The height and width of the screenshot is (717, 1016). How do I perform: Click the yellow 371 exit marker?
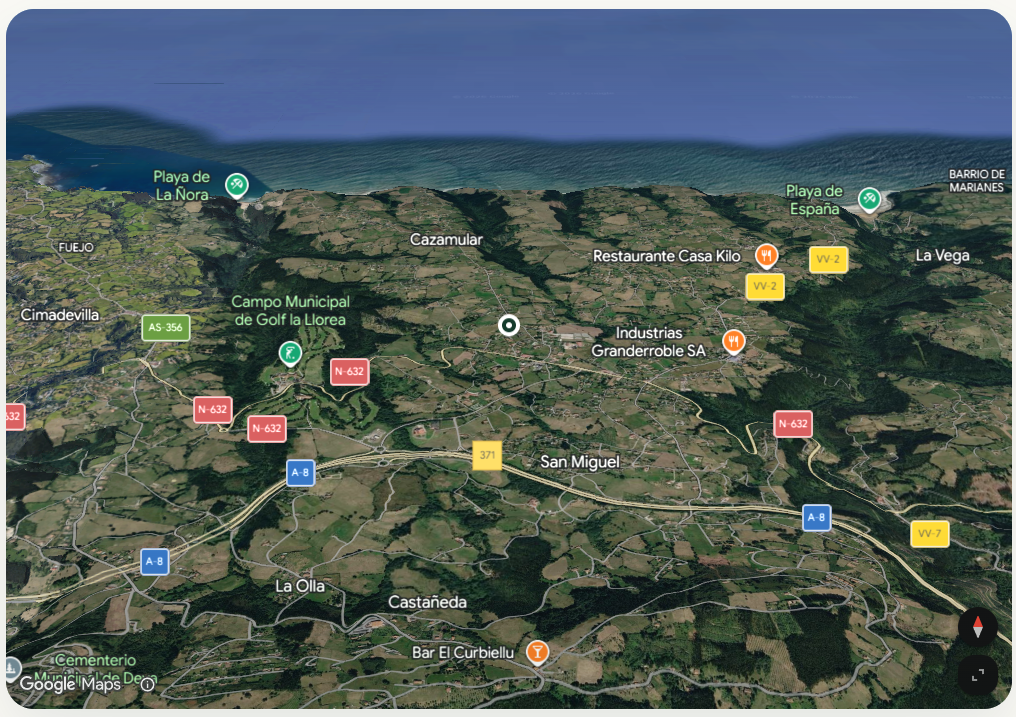pos(487,455)
